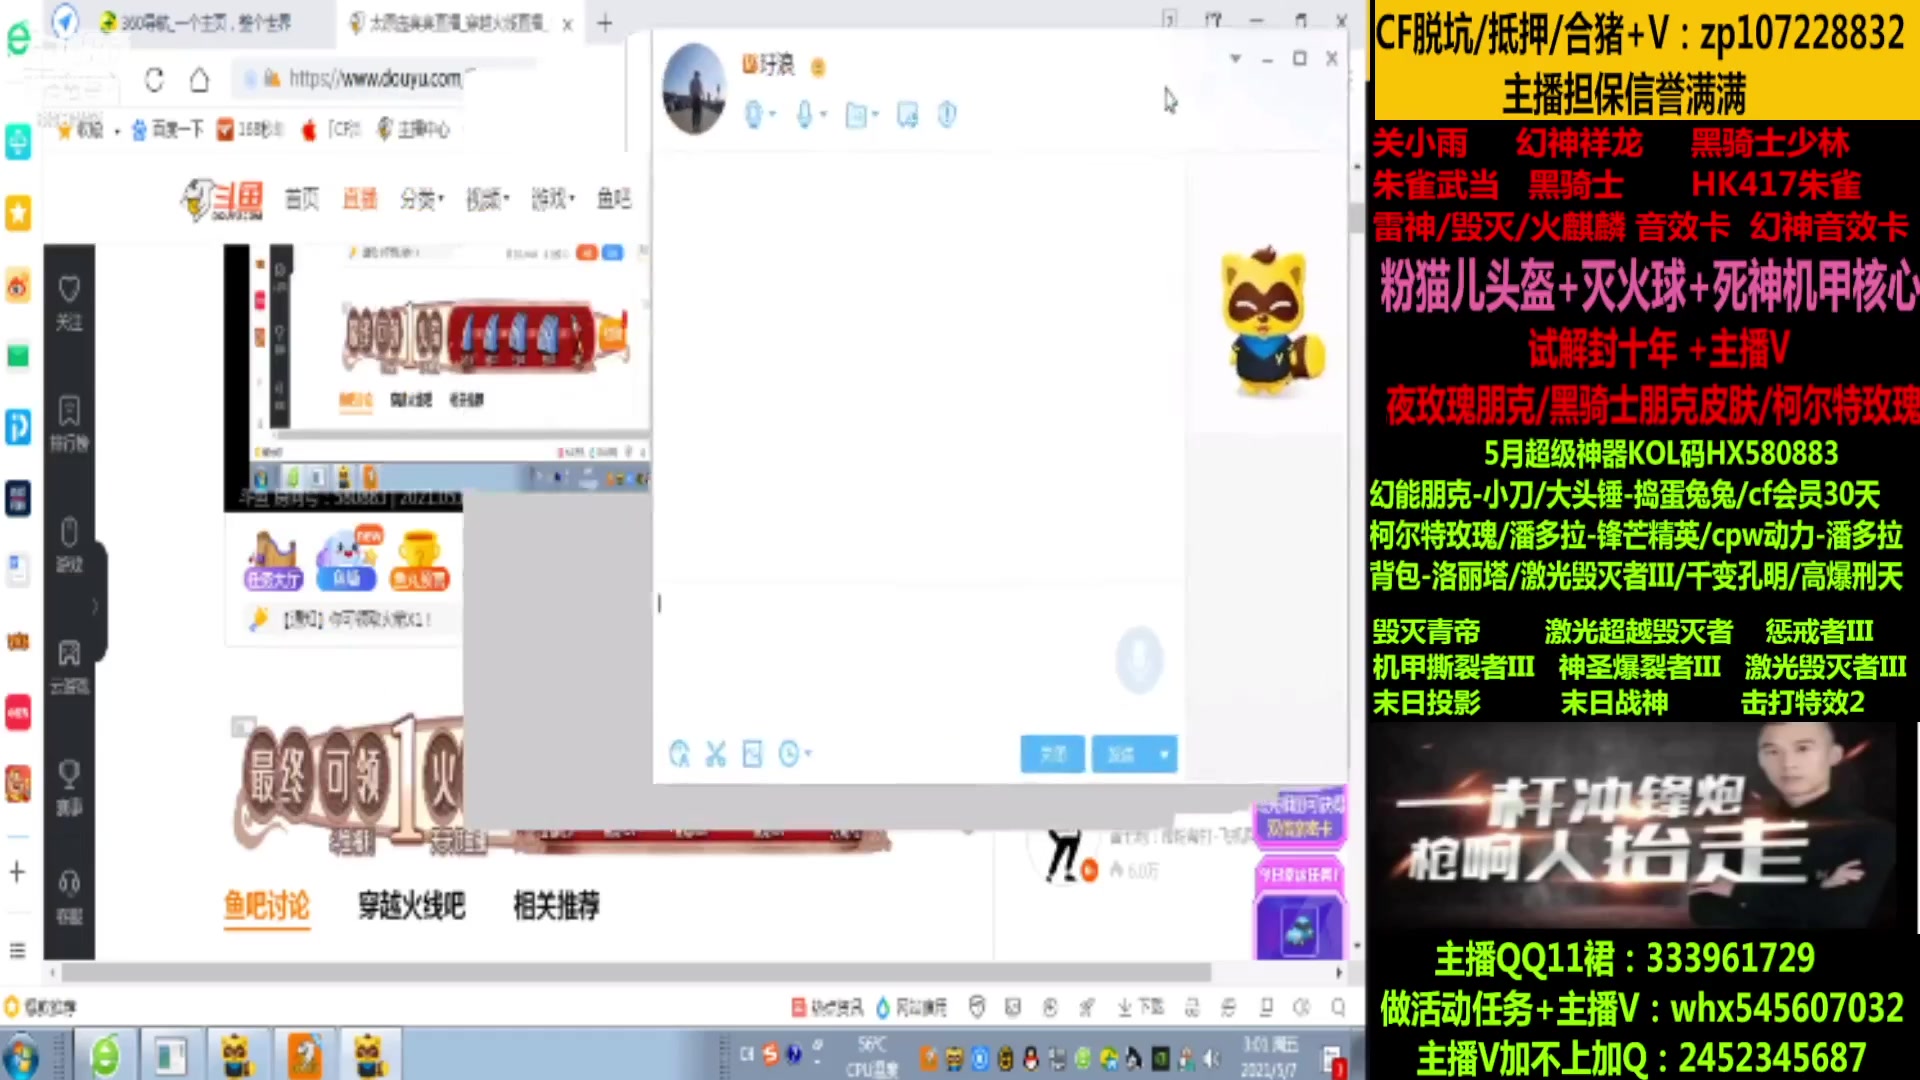Switch to the 相关推荐 tab
1920x1080 pixels.
[x=556, y=906]
